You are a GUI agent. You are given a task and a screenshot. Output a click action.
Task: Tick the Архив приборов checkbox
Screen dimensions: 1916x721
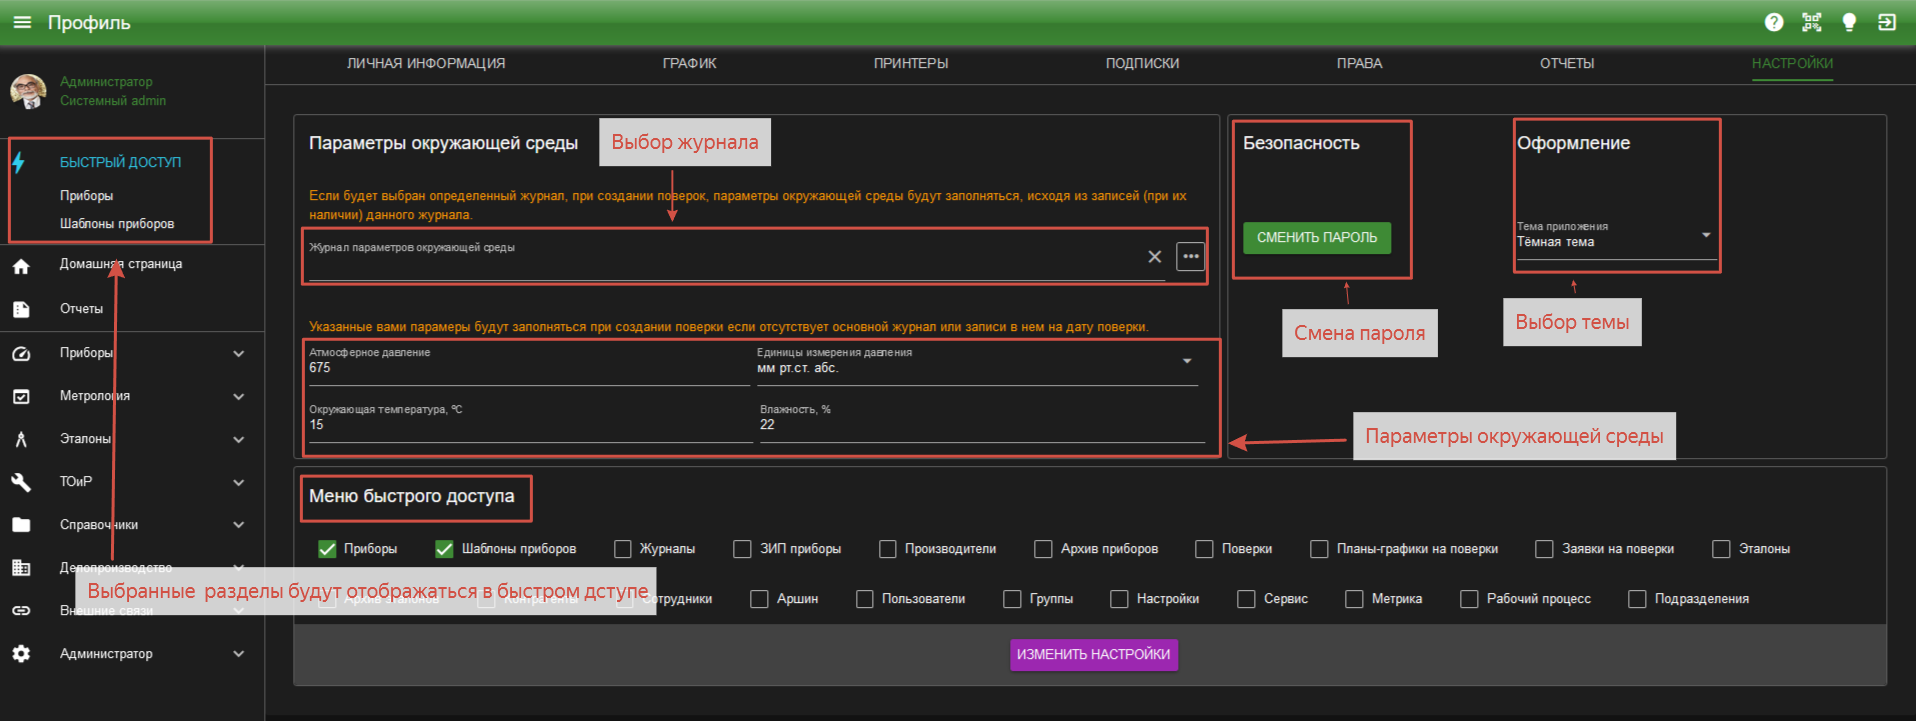point(1043,549)
